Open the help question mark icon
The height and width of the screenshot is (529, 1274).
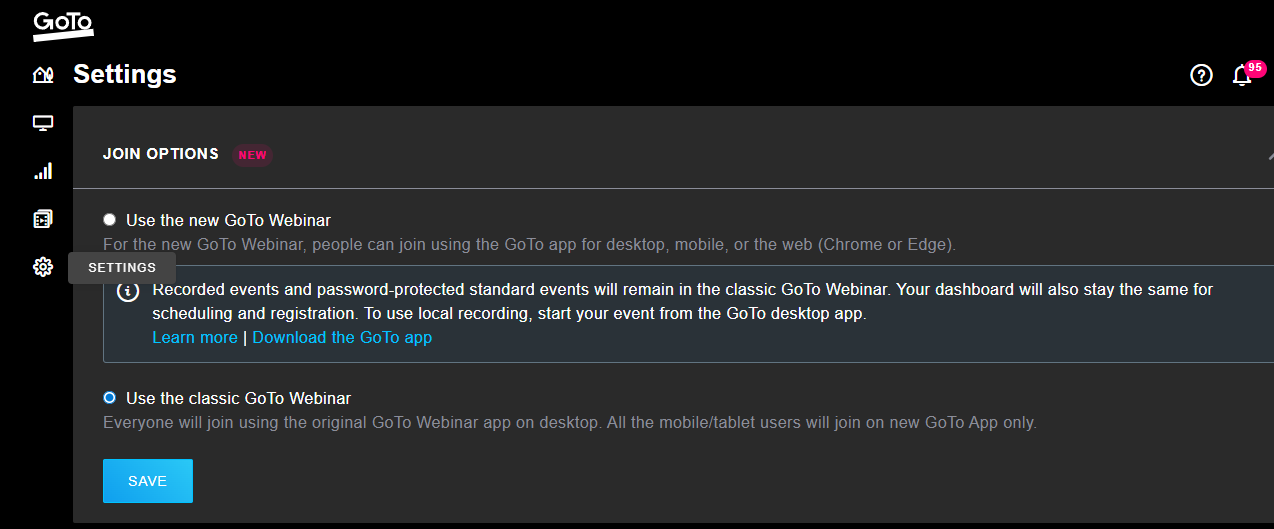[x=1201, y=75]
